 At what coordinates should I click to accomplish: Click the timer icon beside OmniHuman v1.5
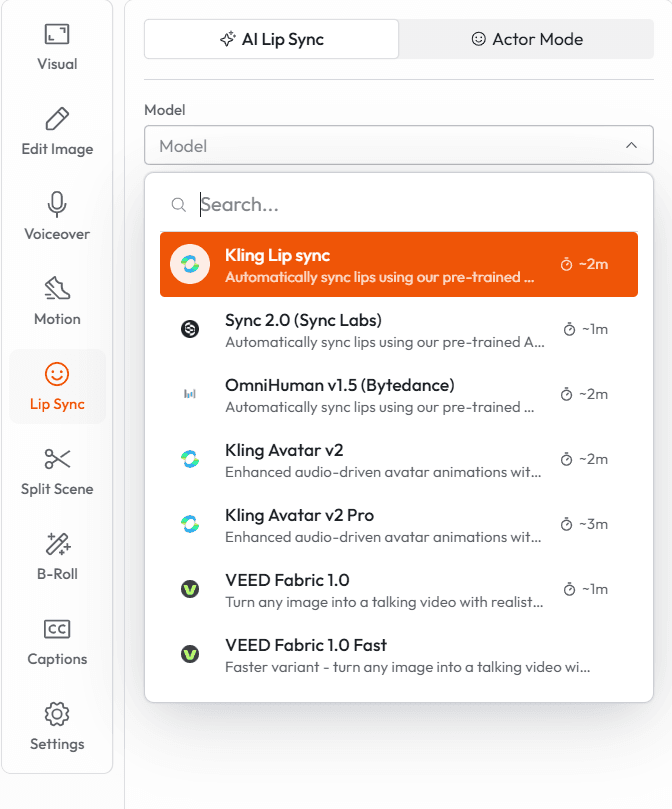[566, 394]
